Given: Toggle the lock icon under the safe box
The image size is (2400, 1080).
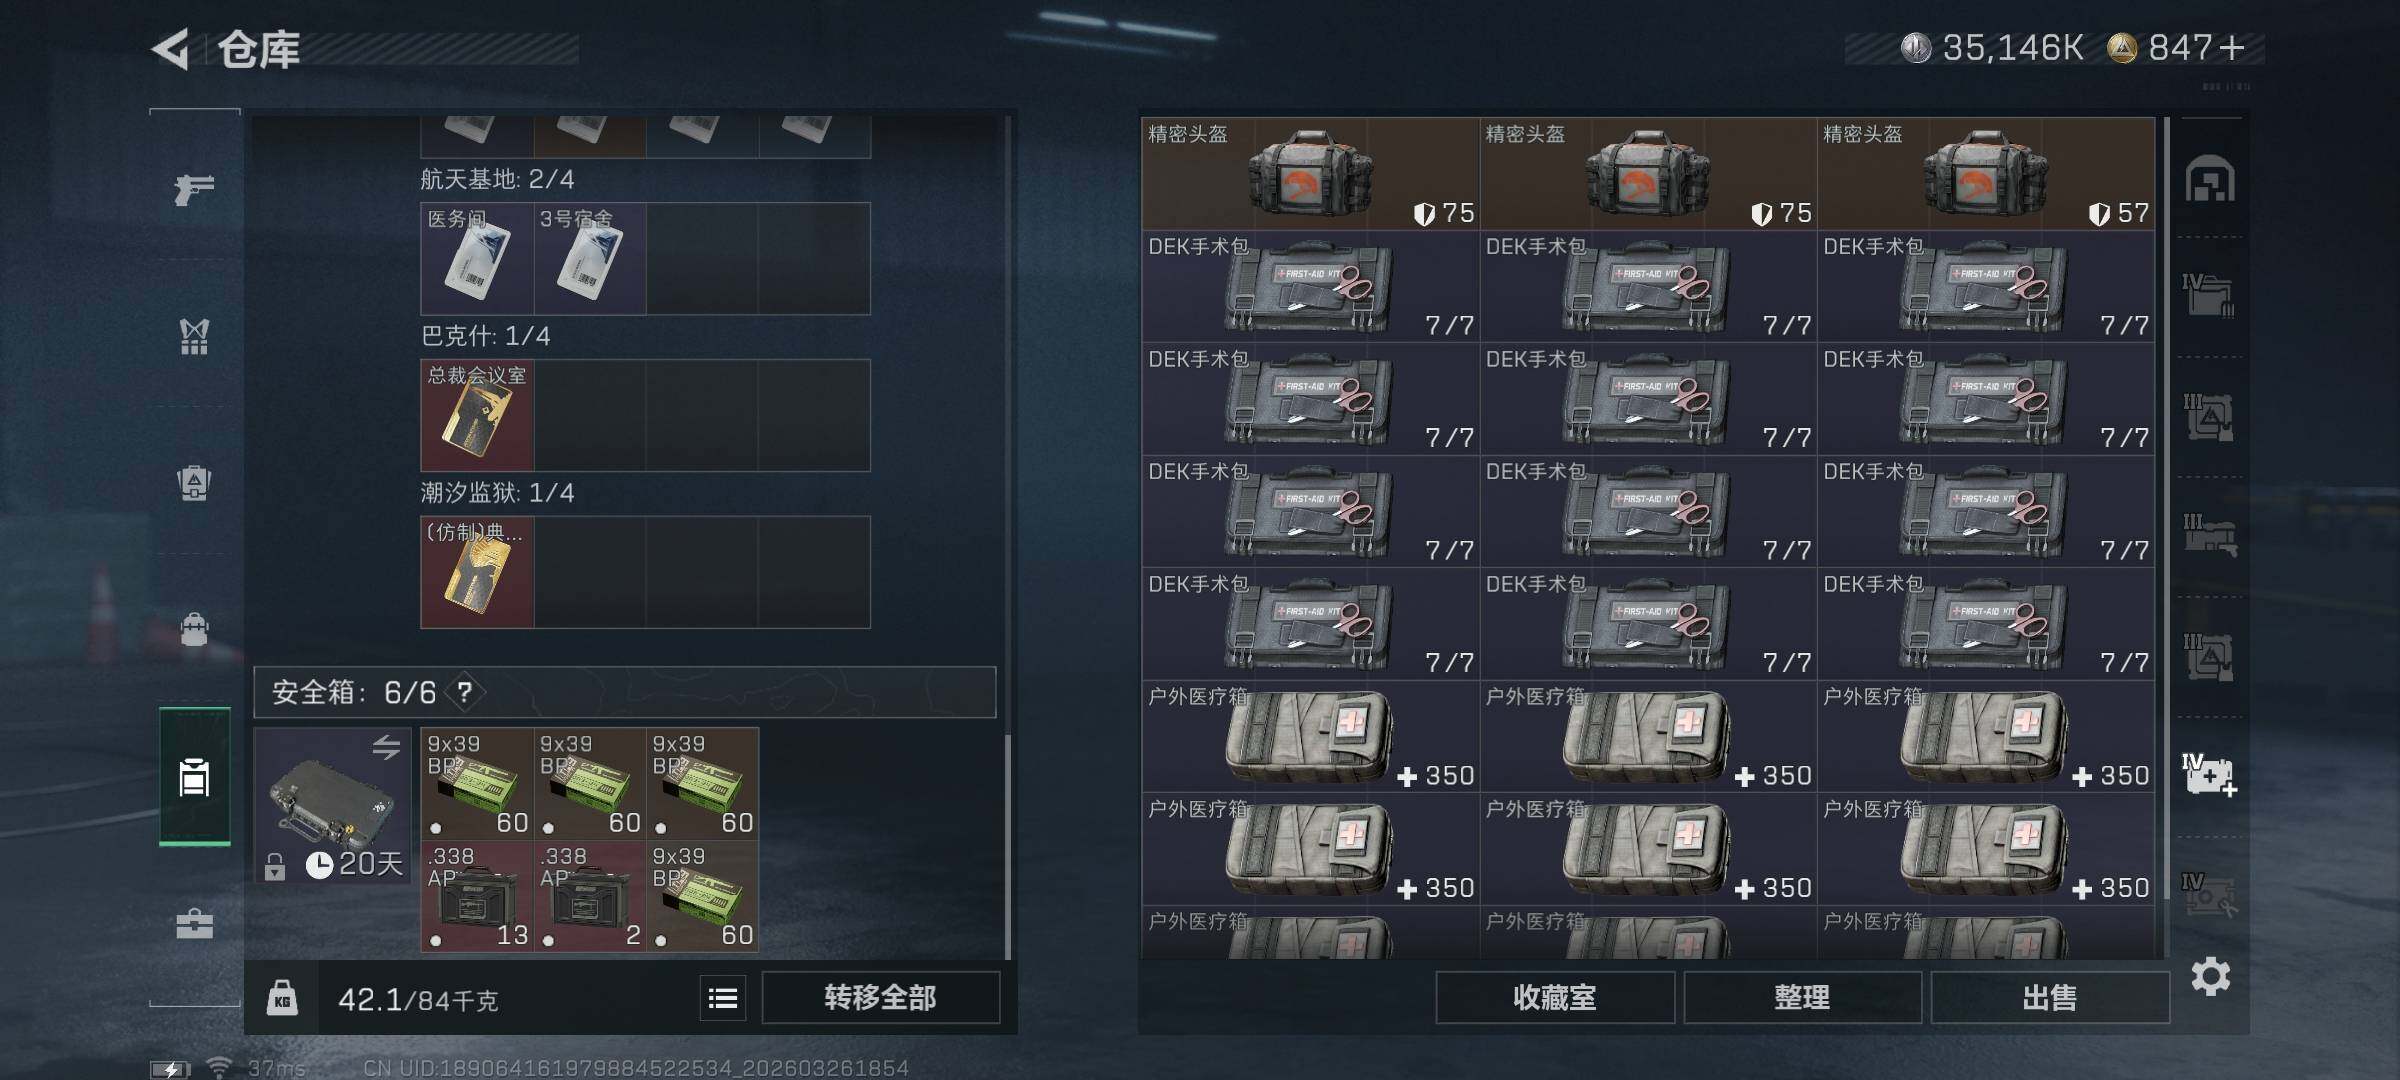Looking at the screenshot, I should [275, 866].
